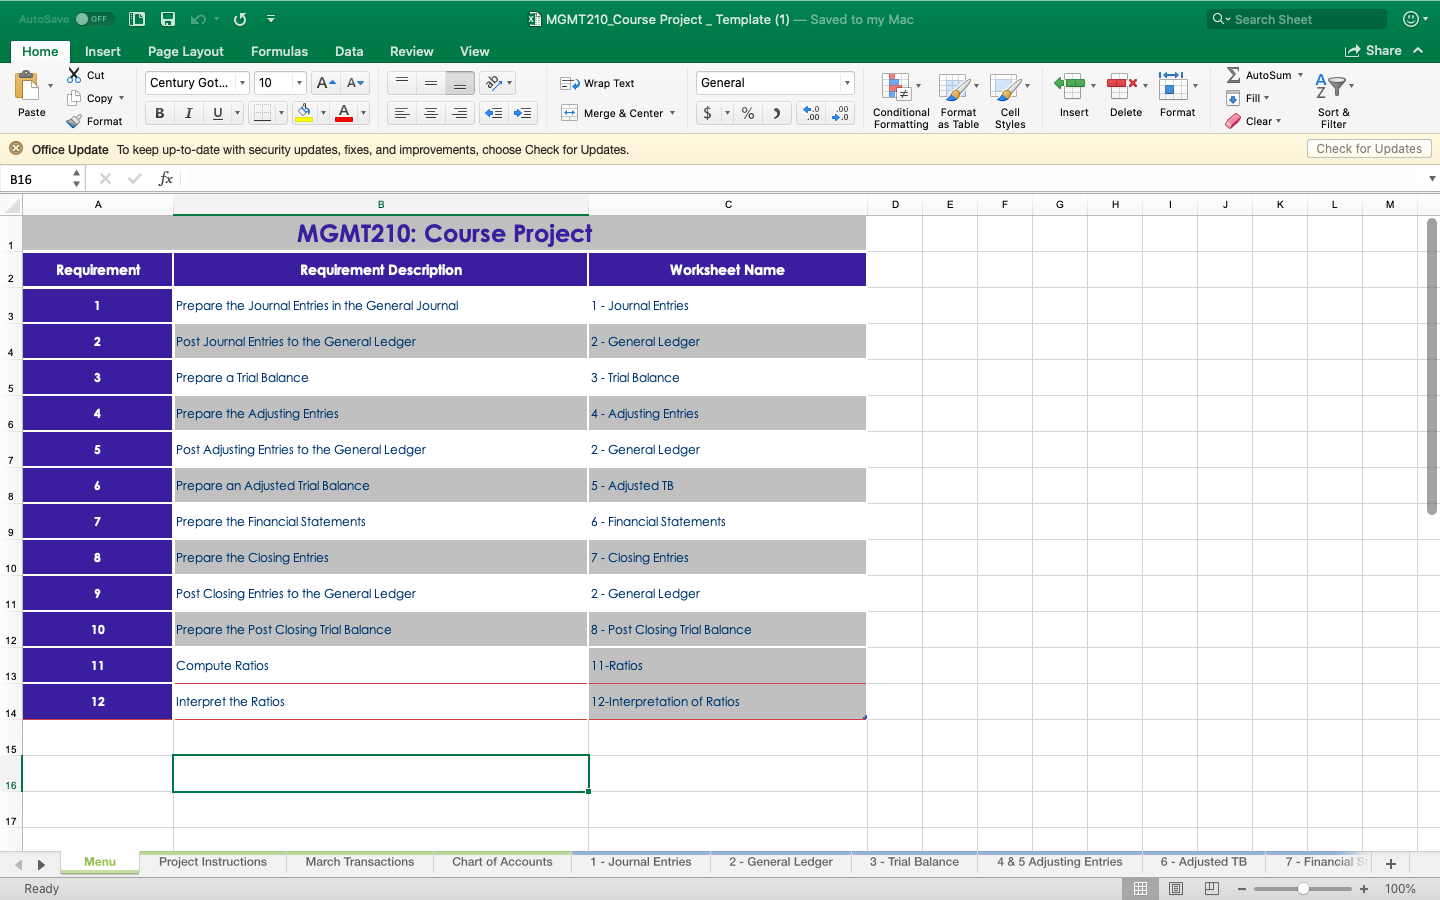This screenshot has height=900, width=1440.
Task: Click the Redo arrow icon
Action: point(240,19)
